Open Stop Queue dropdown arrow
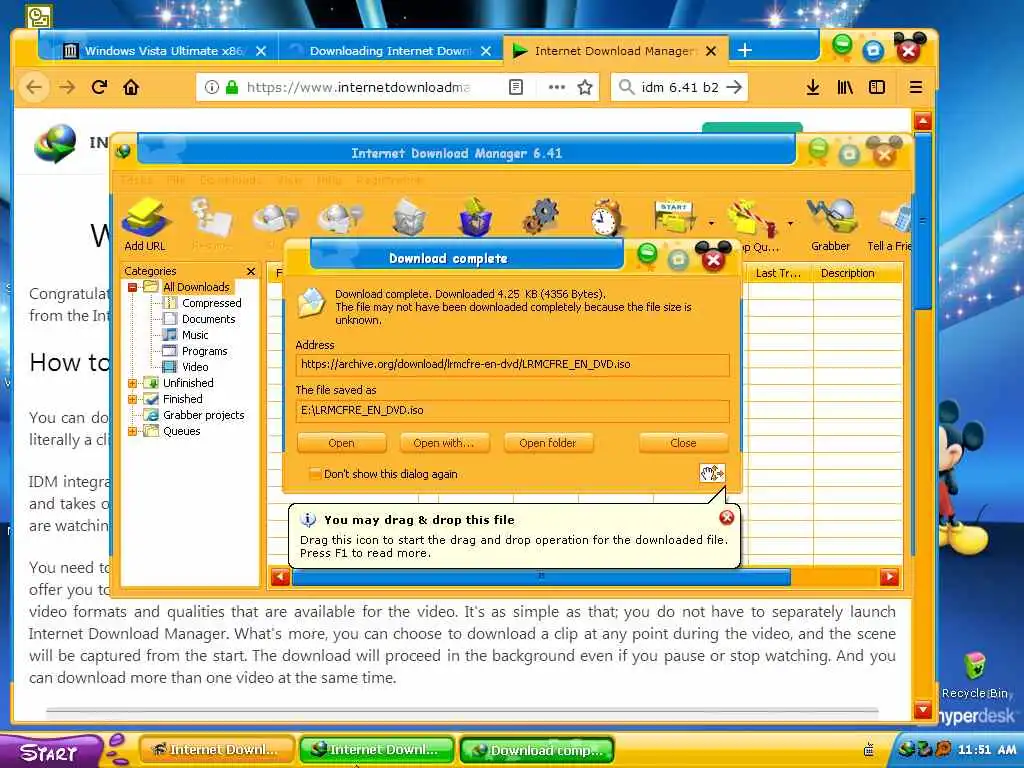 pos(790,223)
